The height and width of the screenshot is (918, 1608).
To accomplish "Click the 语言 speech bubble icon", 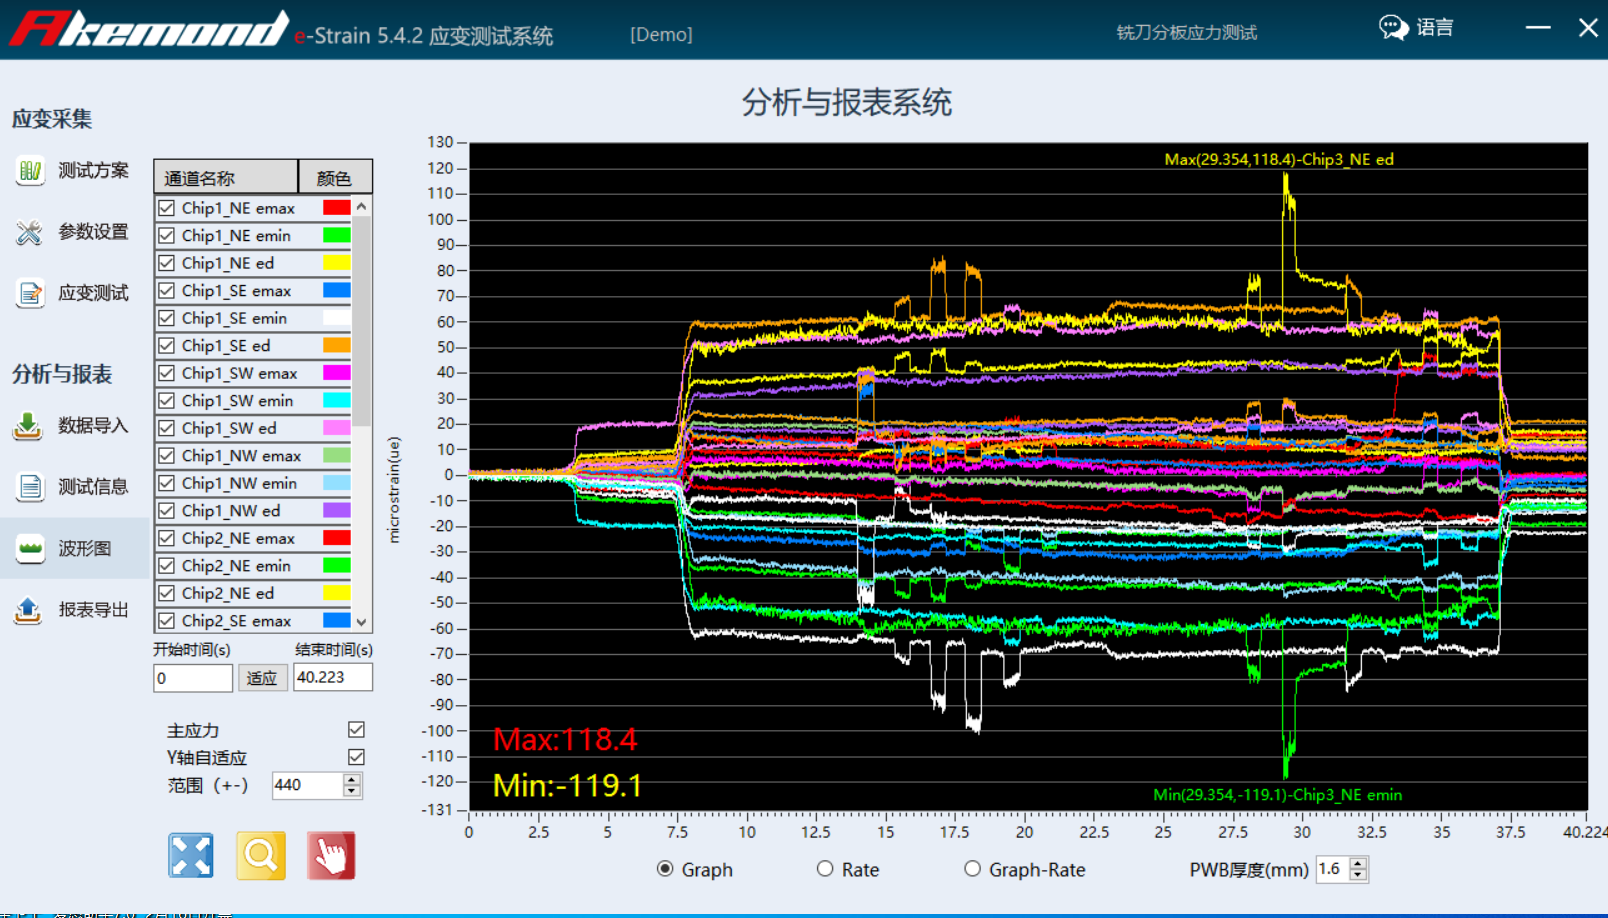I will (1393, 27).
